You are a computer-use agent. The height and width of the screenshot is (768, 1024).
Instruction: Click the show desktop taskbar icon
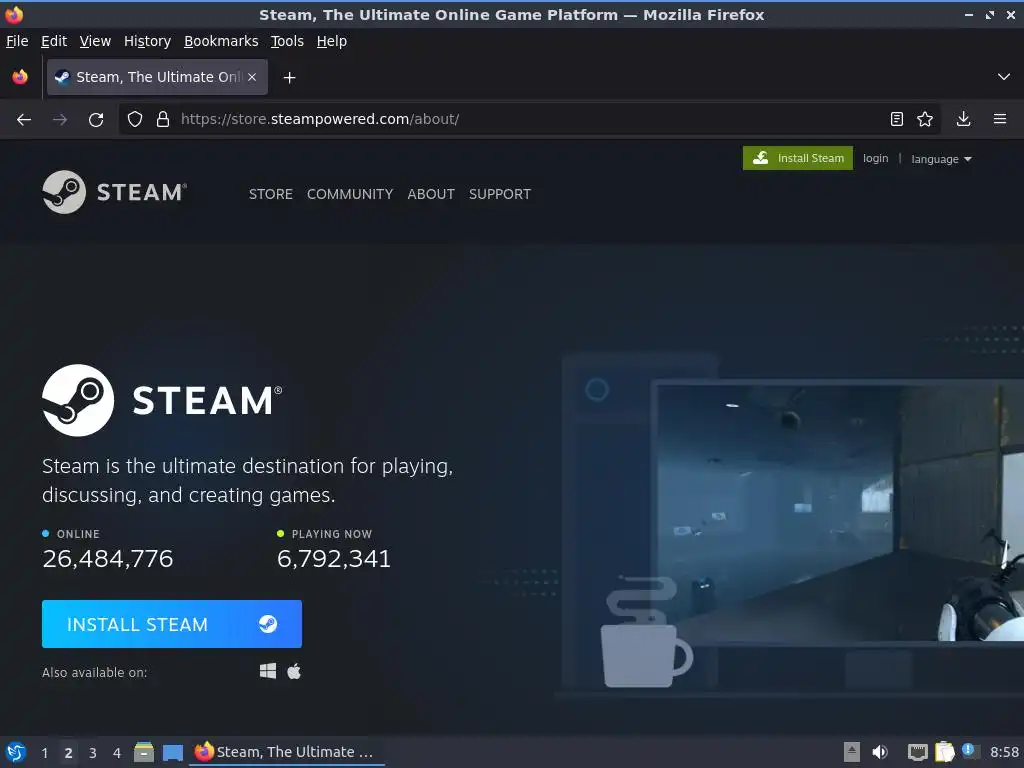click(x=172, y=752)
